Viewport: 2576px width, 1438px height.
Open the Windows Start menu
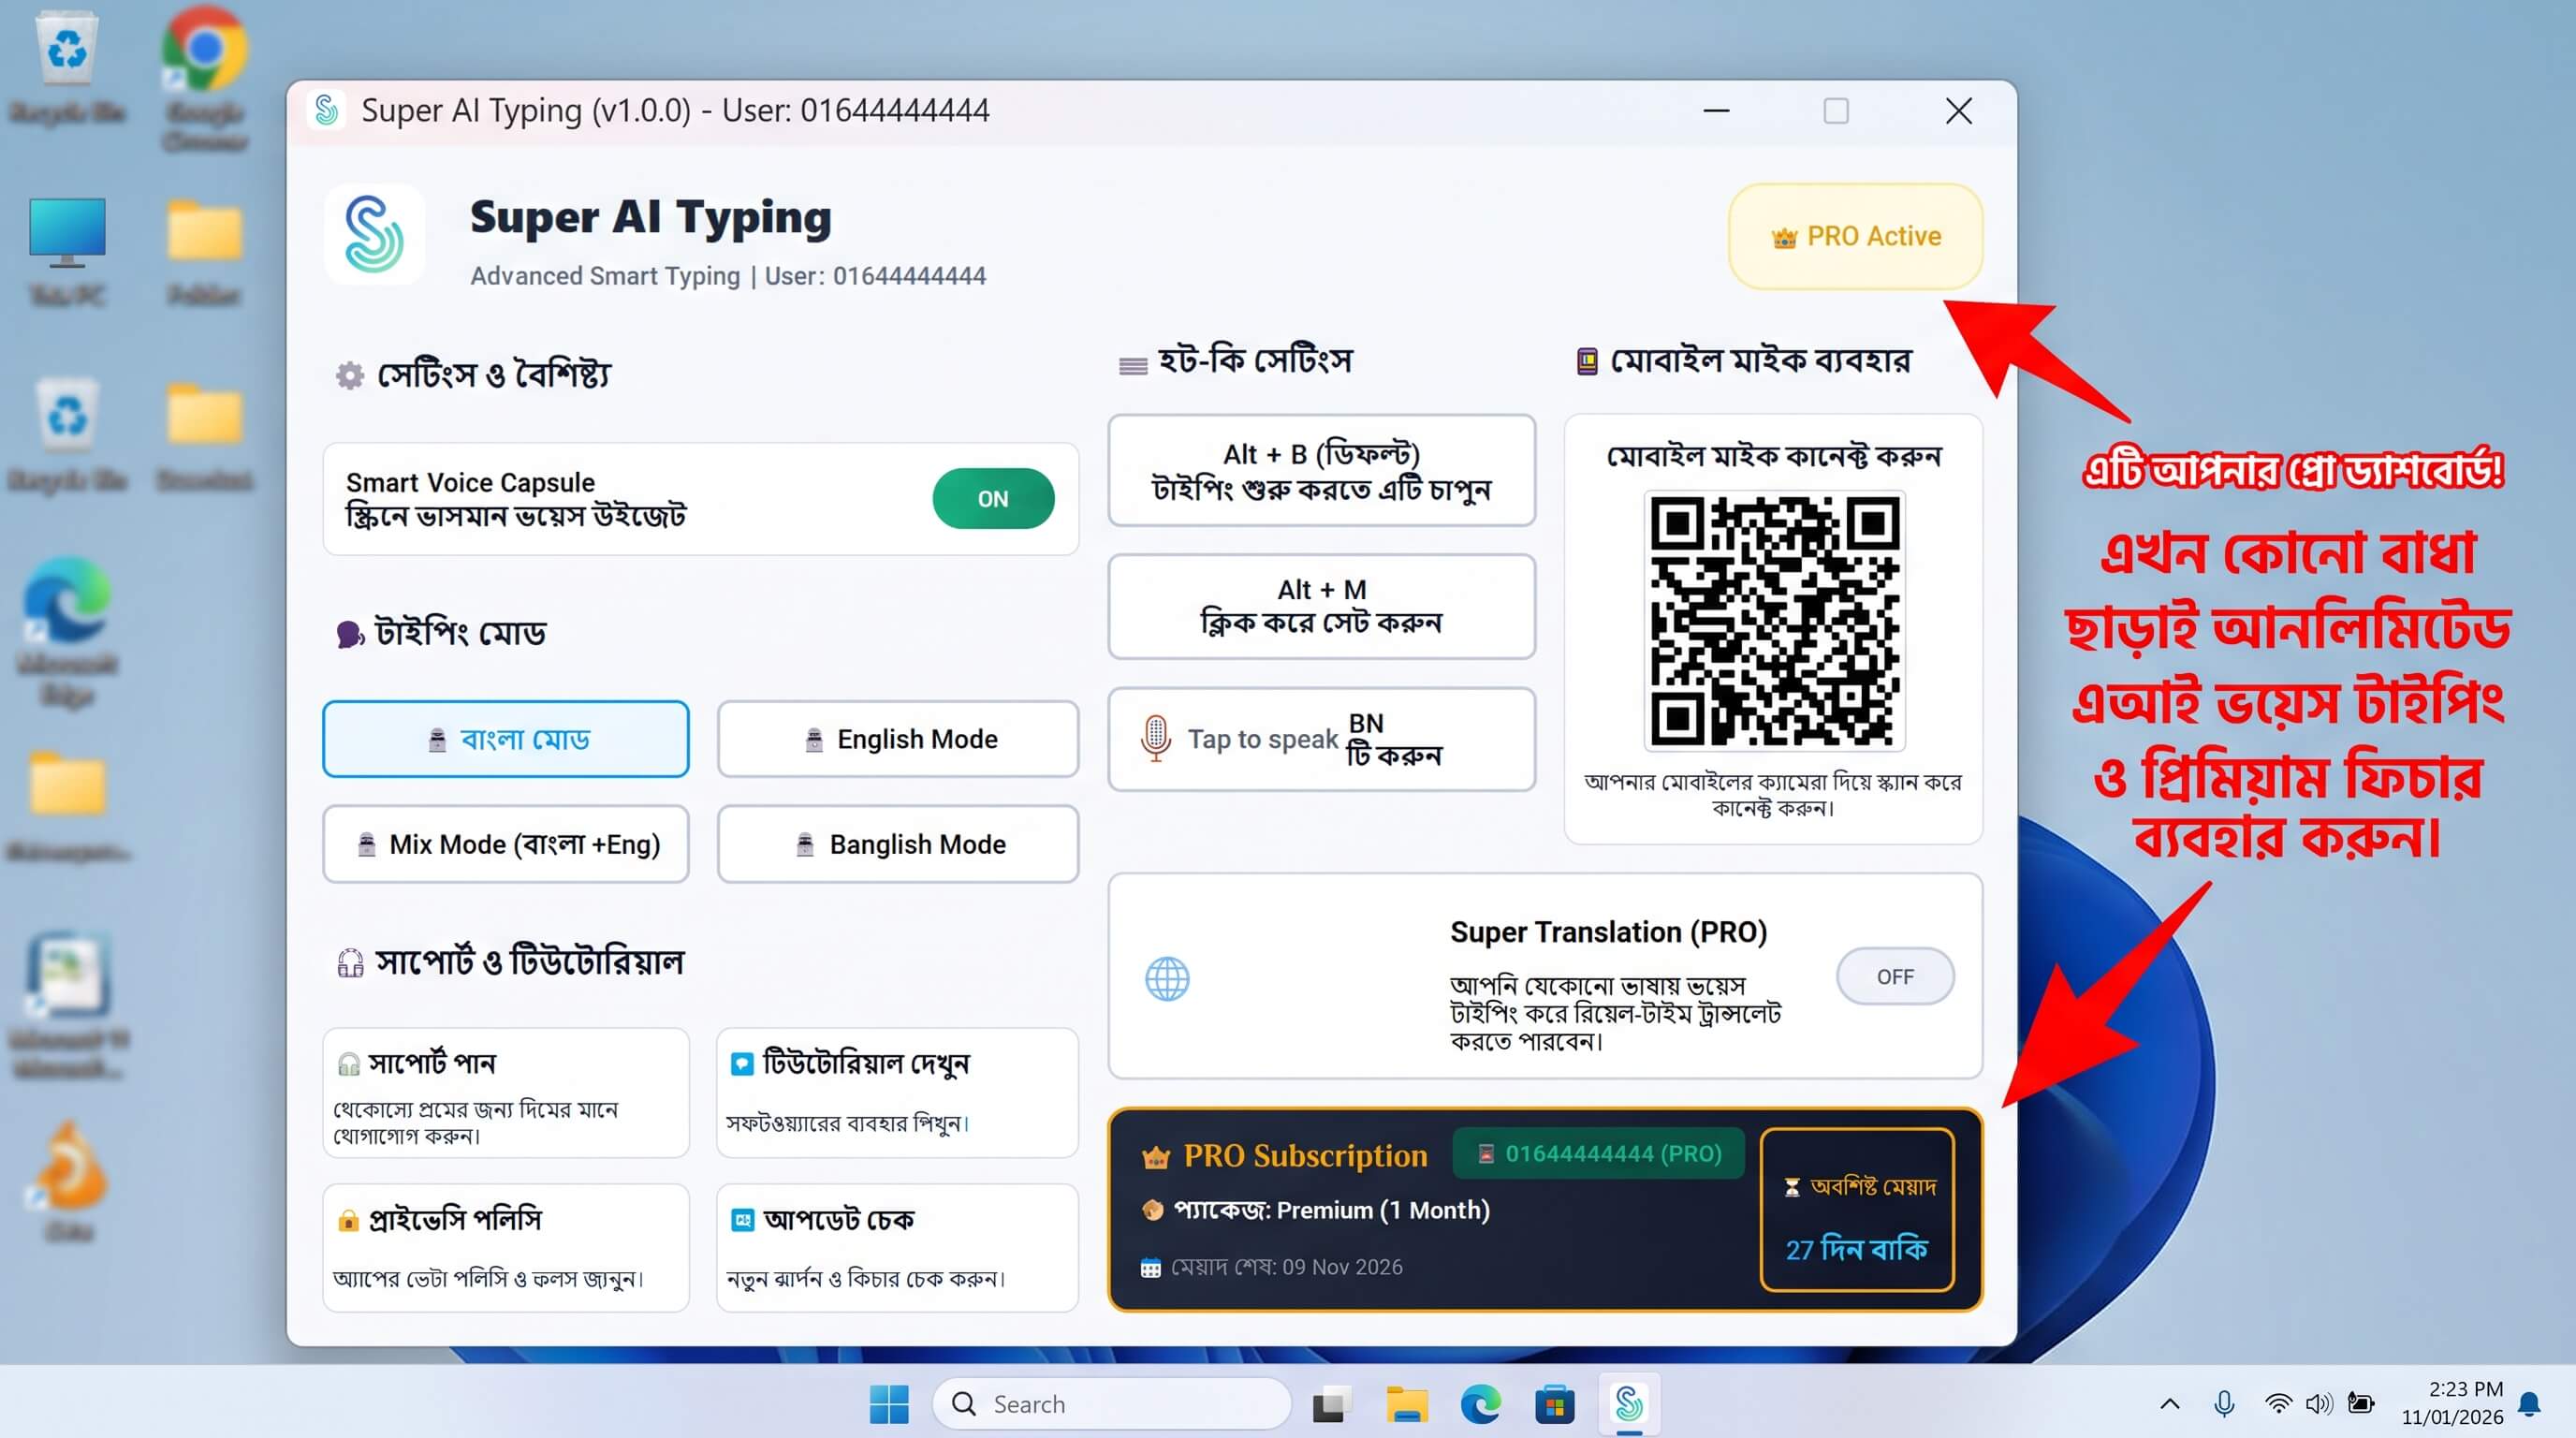click(888, 1403)
